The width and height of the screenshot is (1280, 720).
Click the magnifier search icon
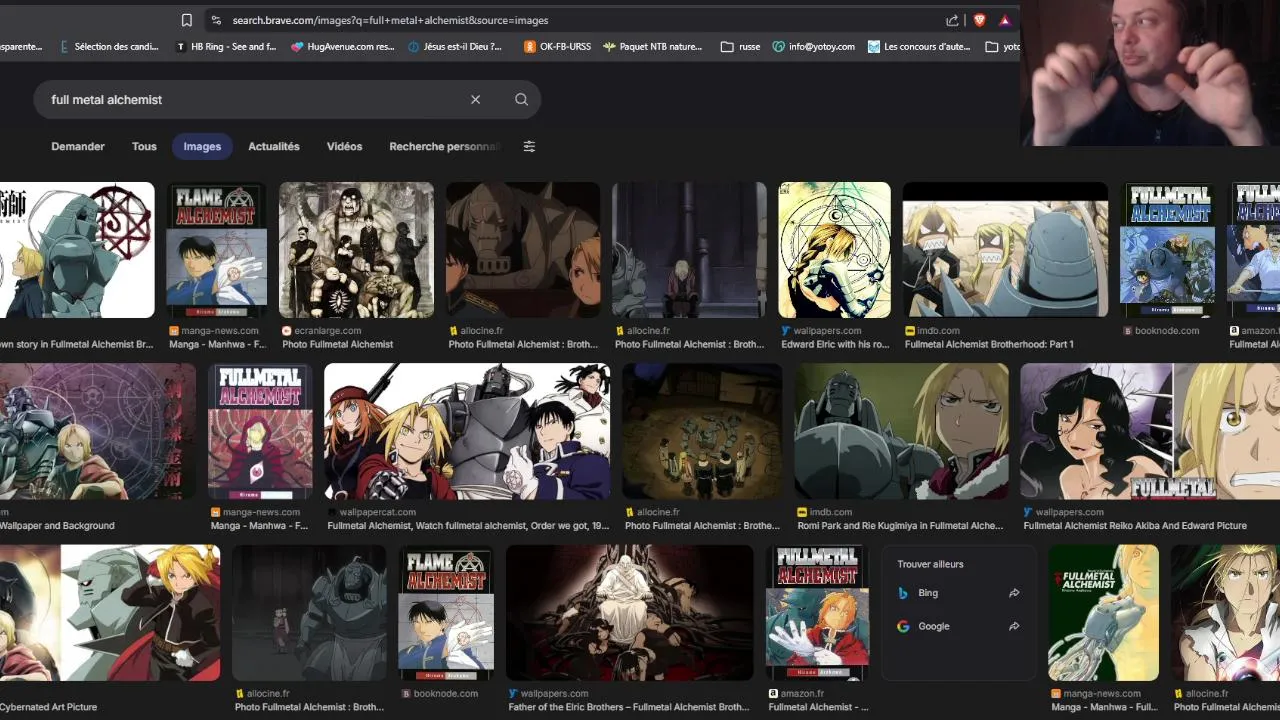521,99
